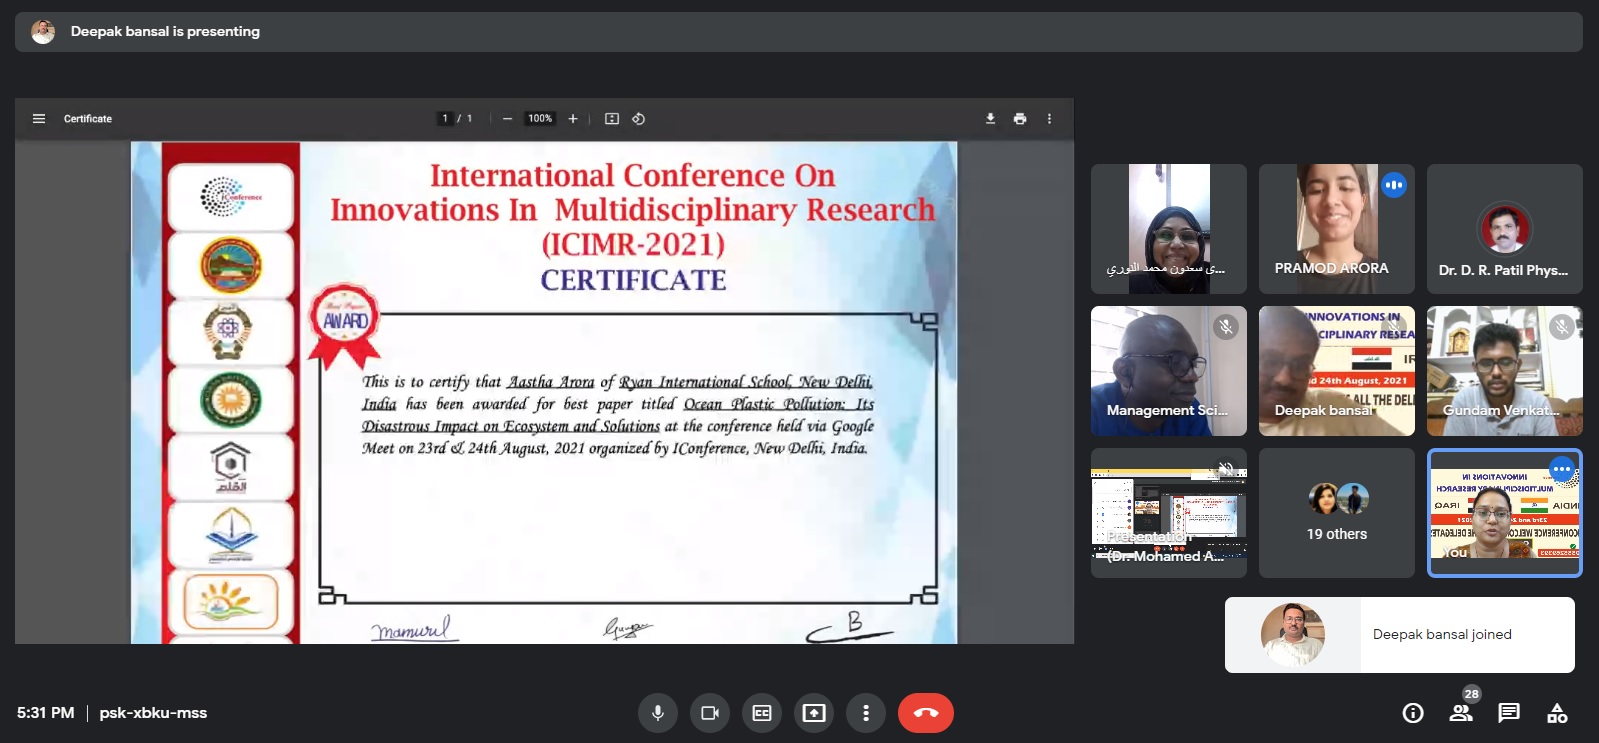The width and height of the screenshot is (1599, 743).
Task: Rotate the certificate document
Action: (x=638, y=119)
